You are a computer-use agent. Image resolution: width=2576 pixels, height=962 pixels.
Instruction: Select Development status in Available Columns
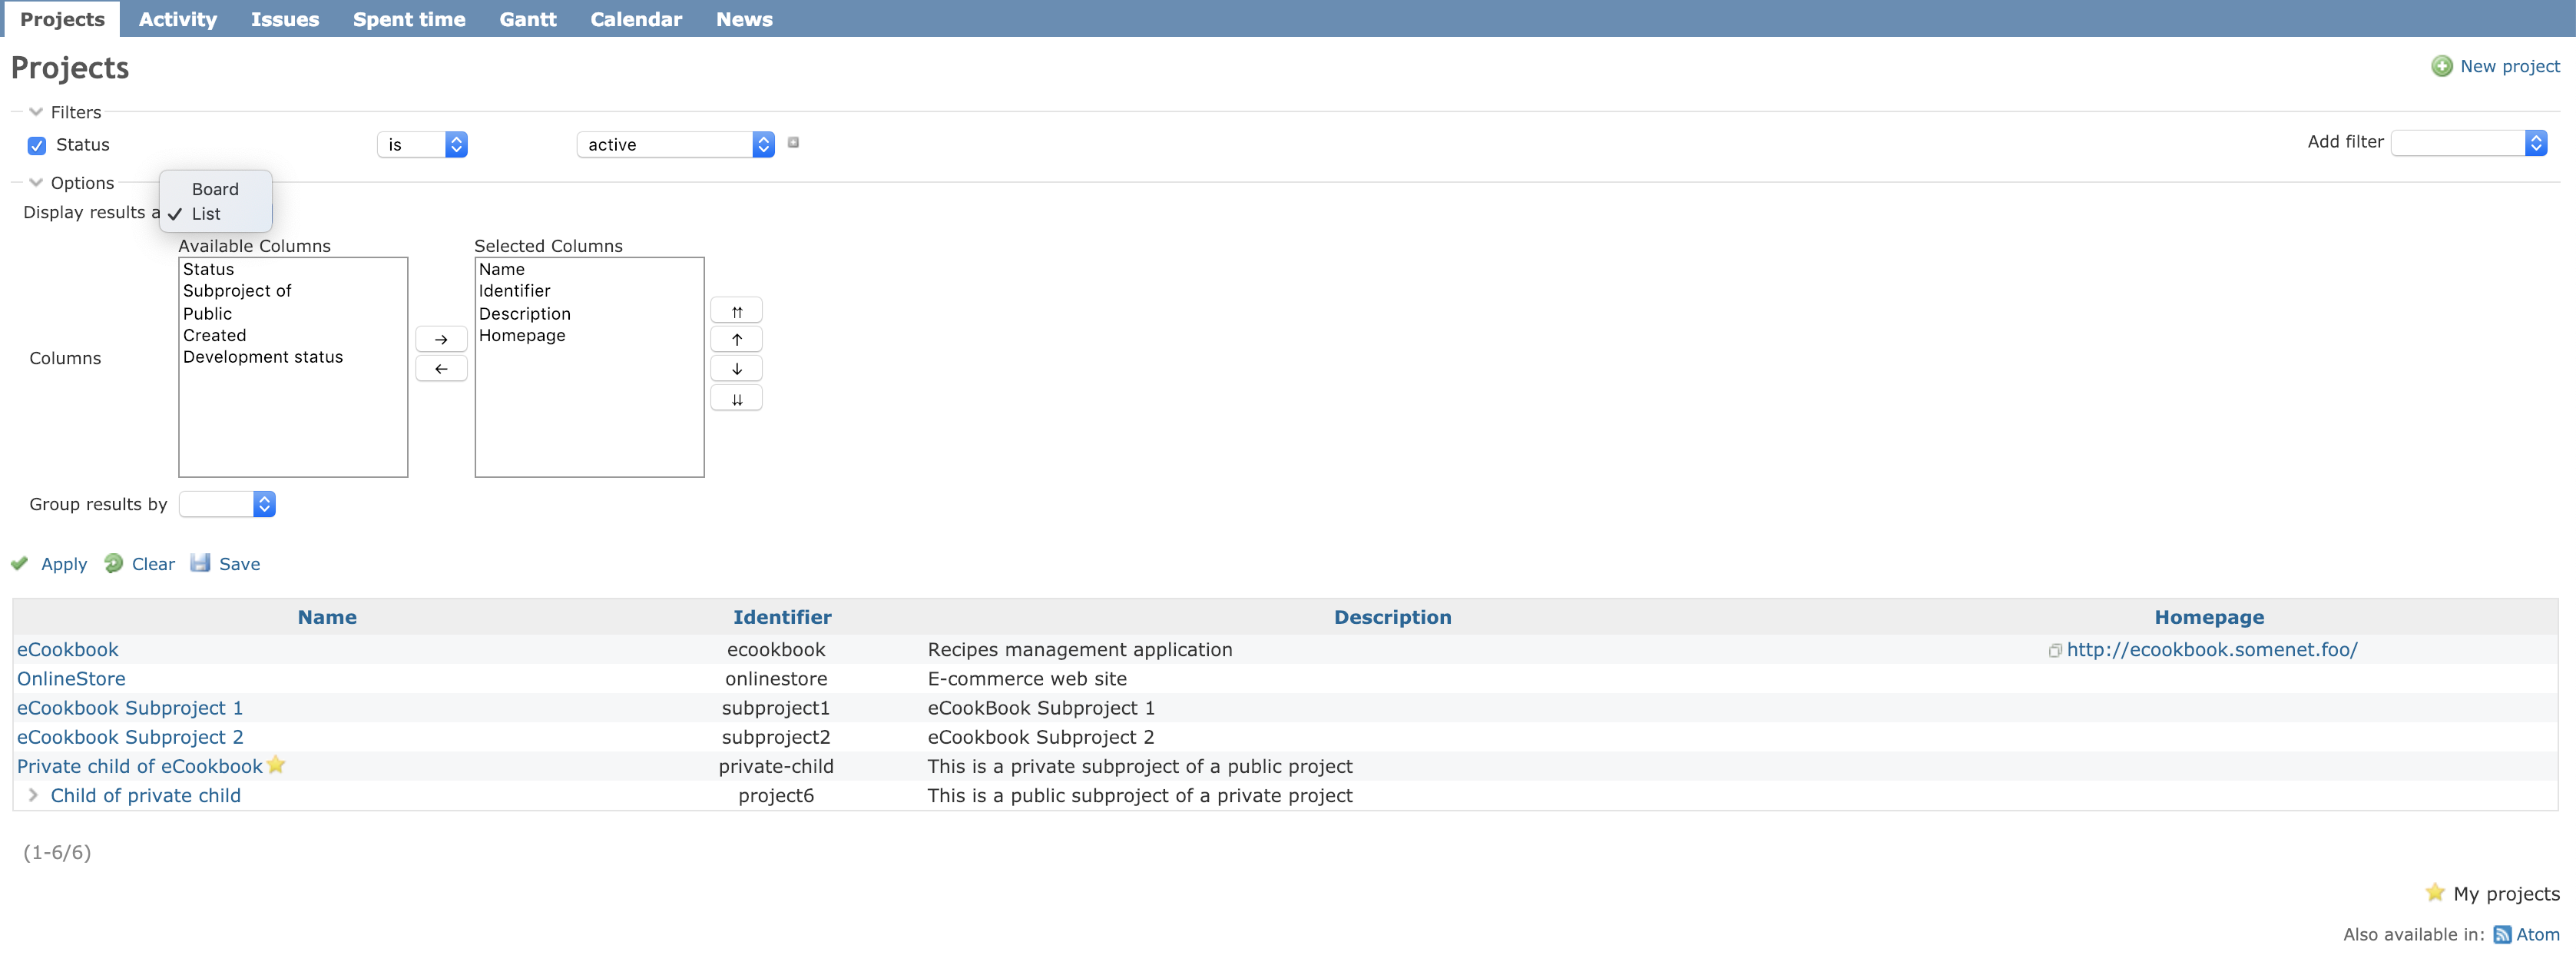262,357
